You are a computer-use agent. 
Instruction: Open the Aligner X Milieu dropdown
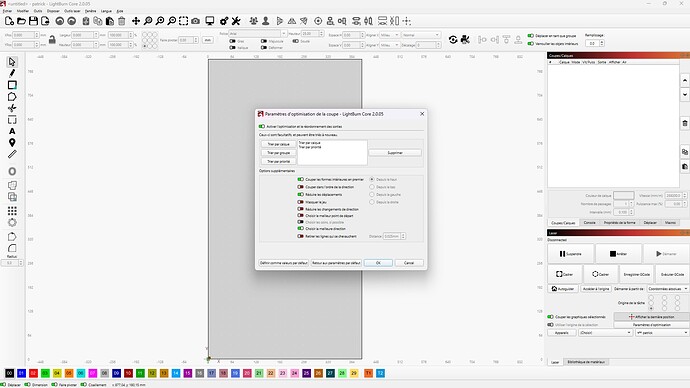[389, 35]
